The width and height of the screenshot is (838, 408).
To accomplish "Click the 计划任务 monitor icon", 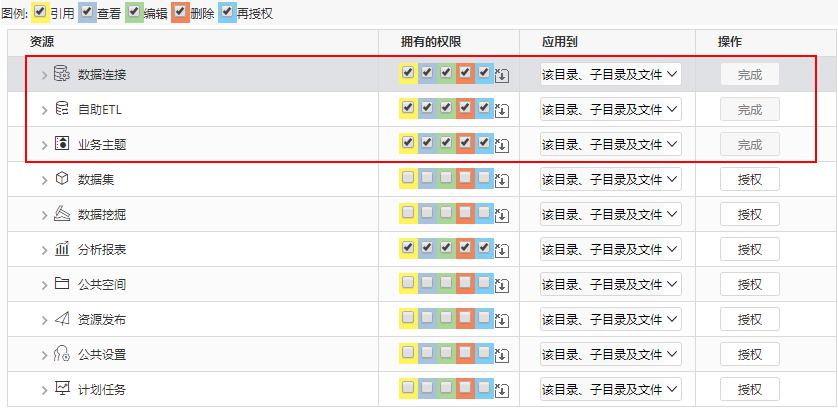I will coord(62,389).
